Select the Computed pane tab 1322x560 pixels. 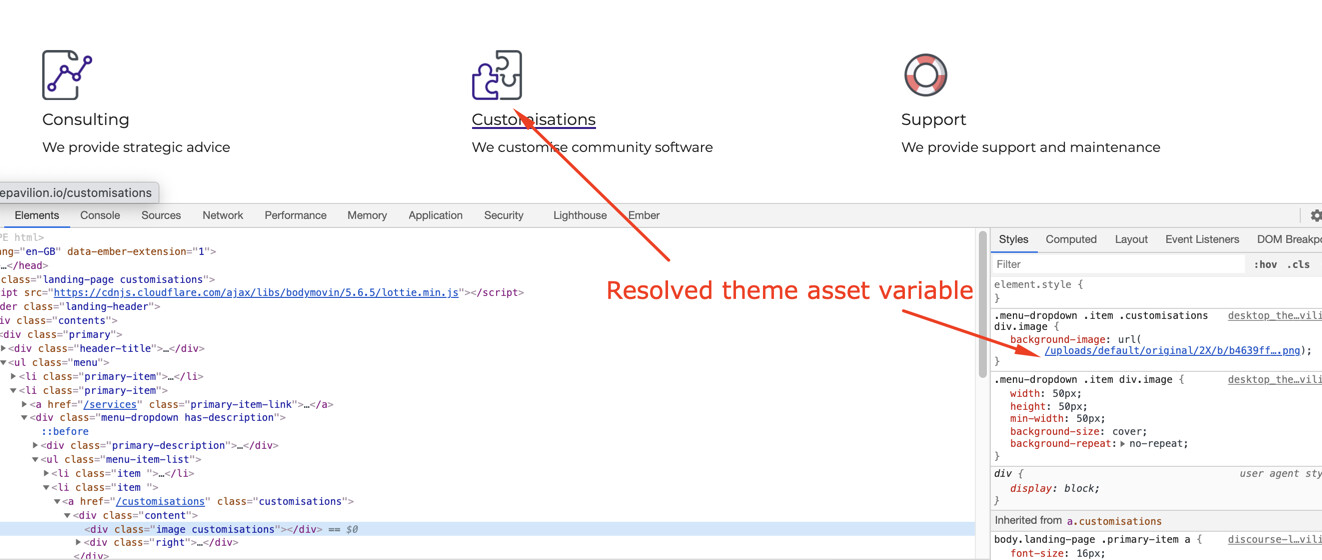[1071, 239]
